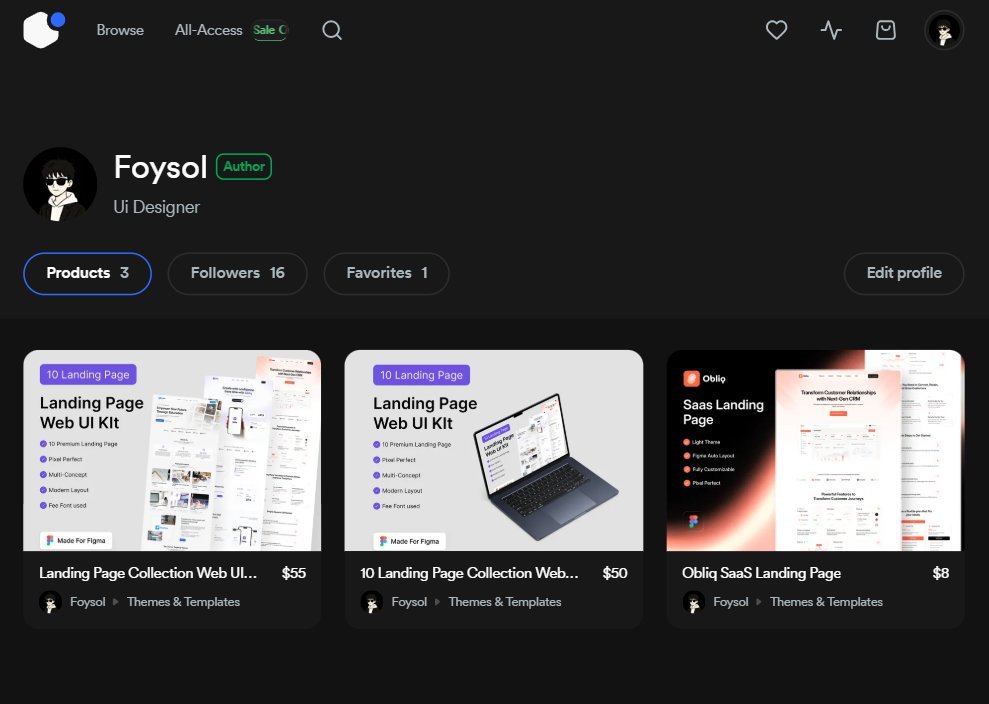The image size is (989, 704).
Task: Open account avatar in top right
Action: pos(944,30)
